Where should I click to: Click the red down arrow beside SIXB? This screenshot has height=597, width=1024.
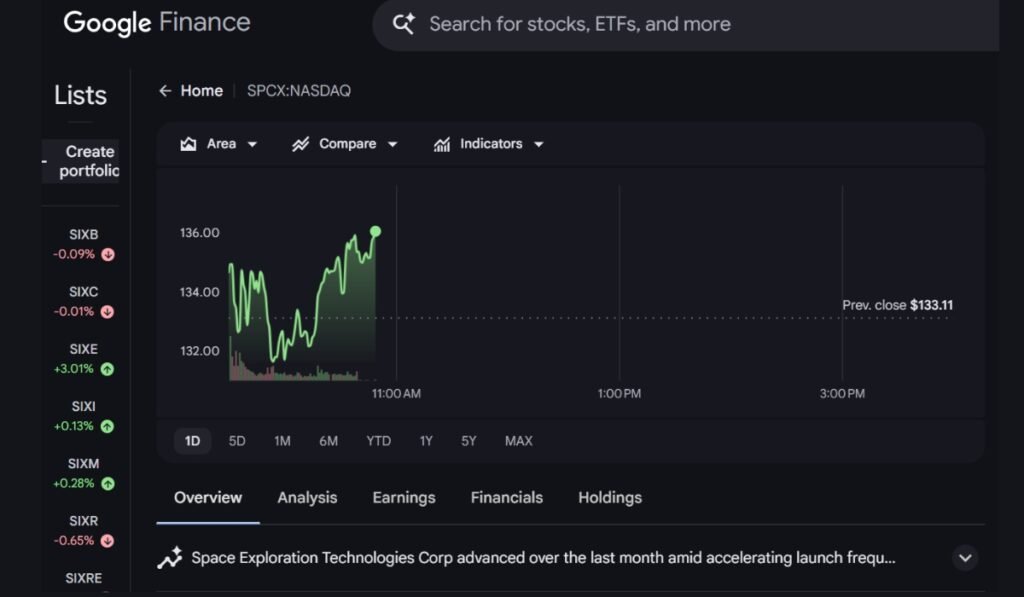pyautogui.click(x=108, y=254)
